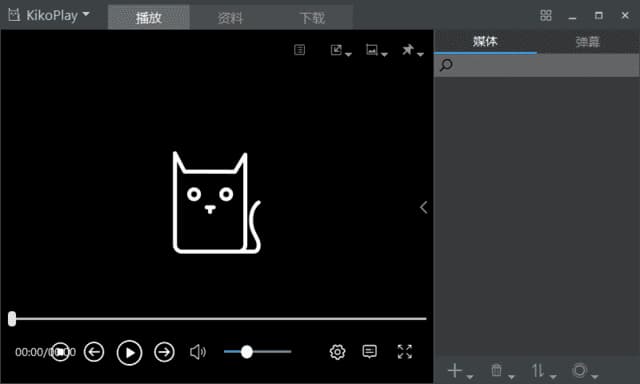The width and height of the screenshot is (640, 384).
Task: Click the loop mode circle icon
Action: [x=580, y=371]
